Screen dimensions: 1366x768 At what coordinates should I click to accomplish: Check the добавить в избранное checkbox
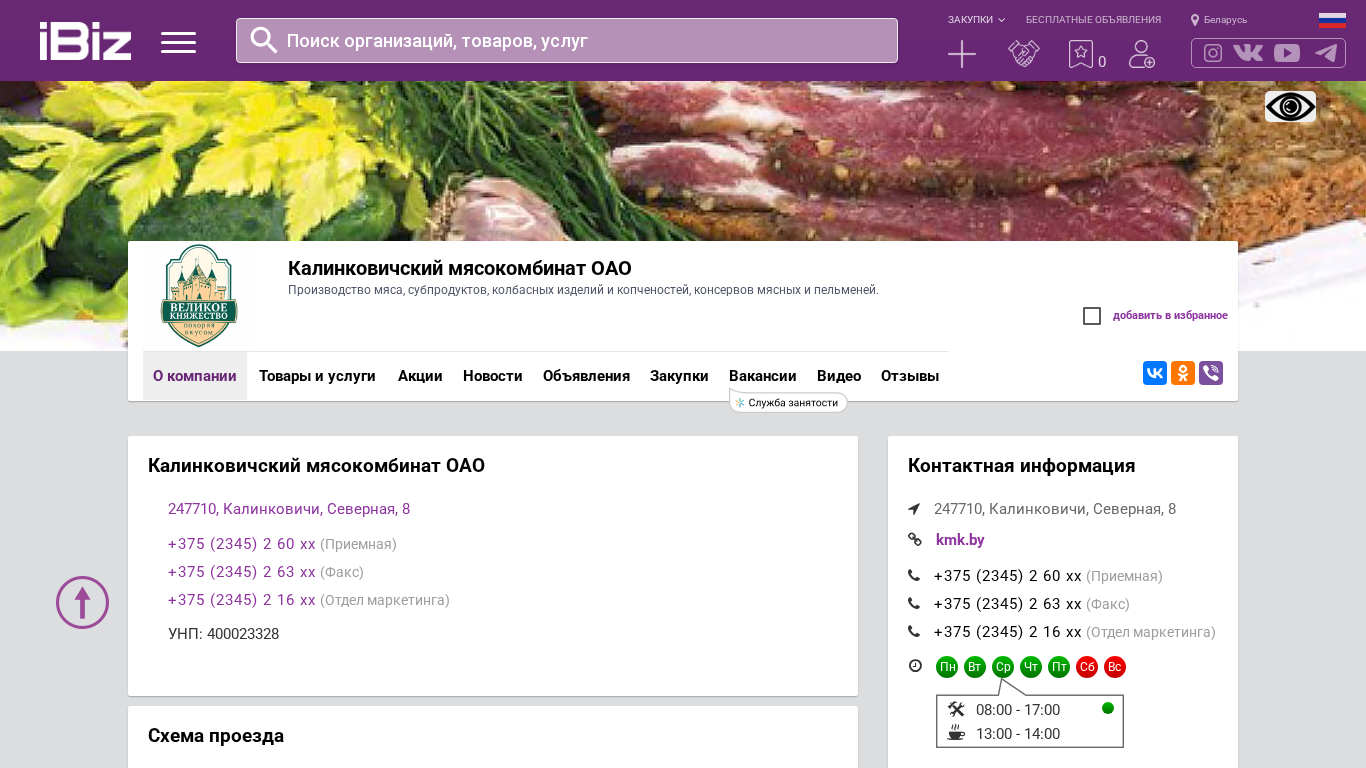pos(1092,316)
